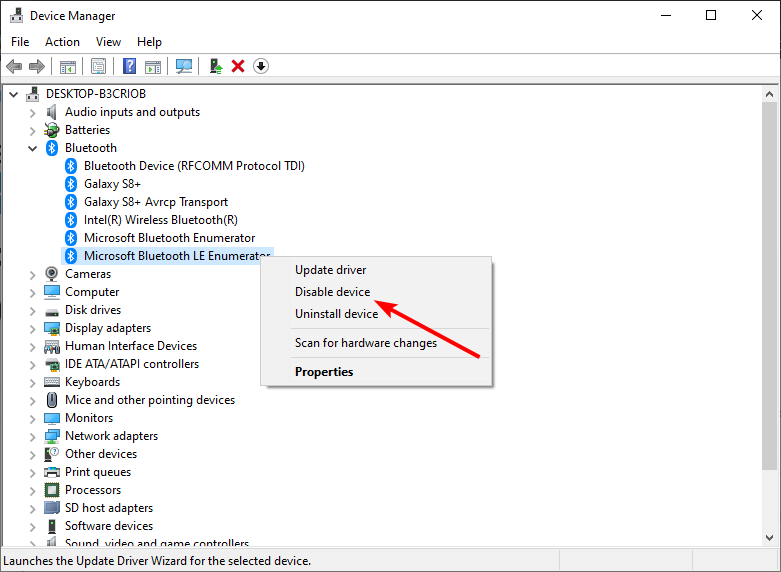
Task: Click Scan for hardware changes monitor icon
Action: point(184,66)
